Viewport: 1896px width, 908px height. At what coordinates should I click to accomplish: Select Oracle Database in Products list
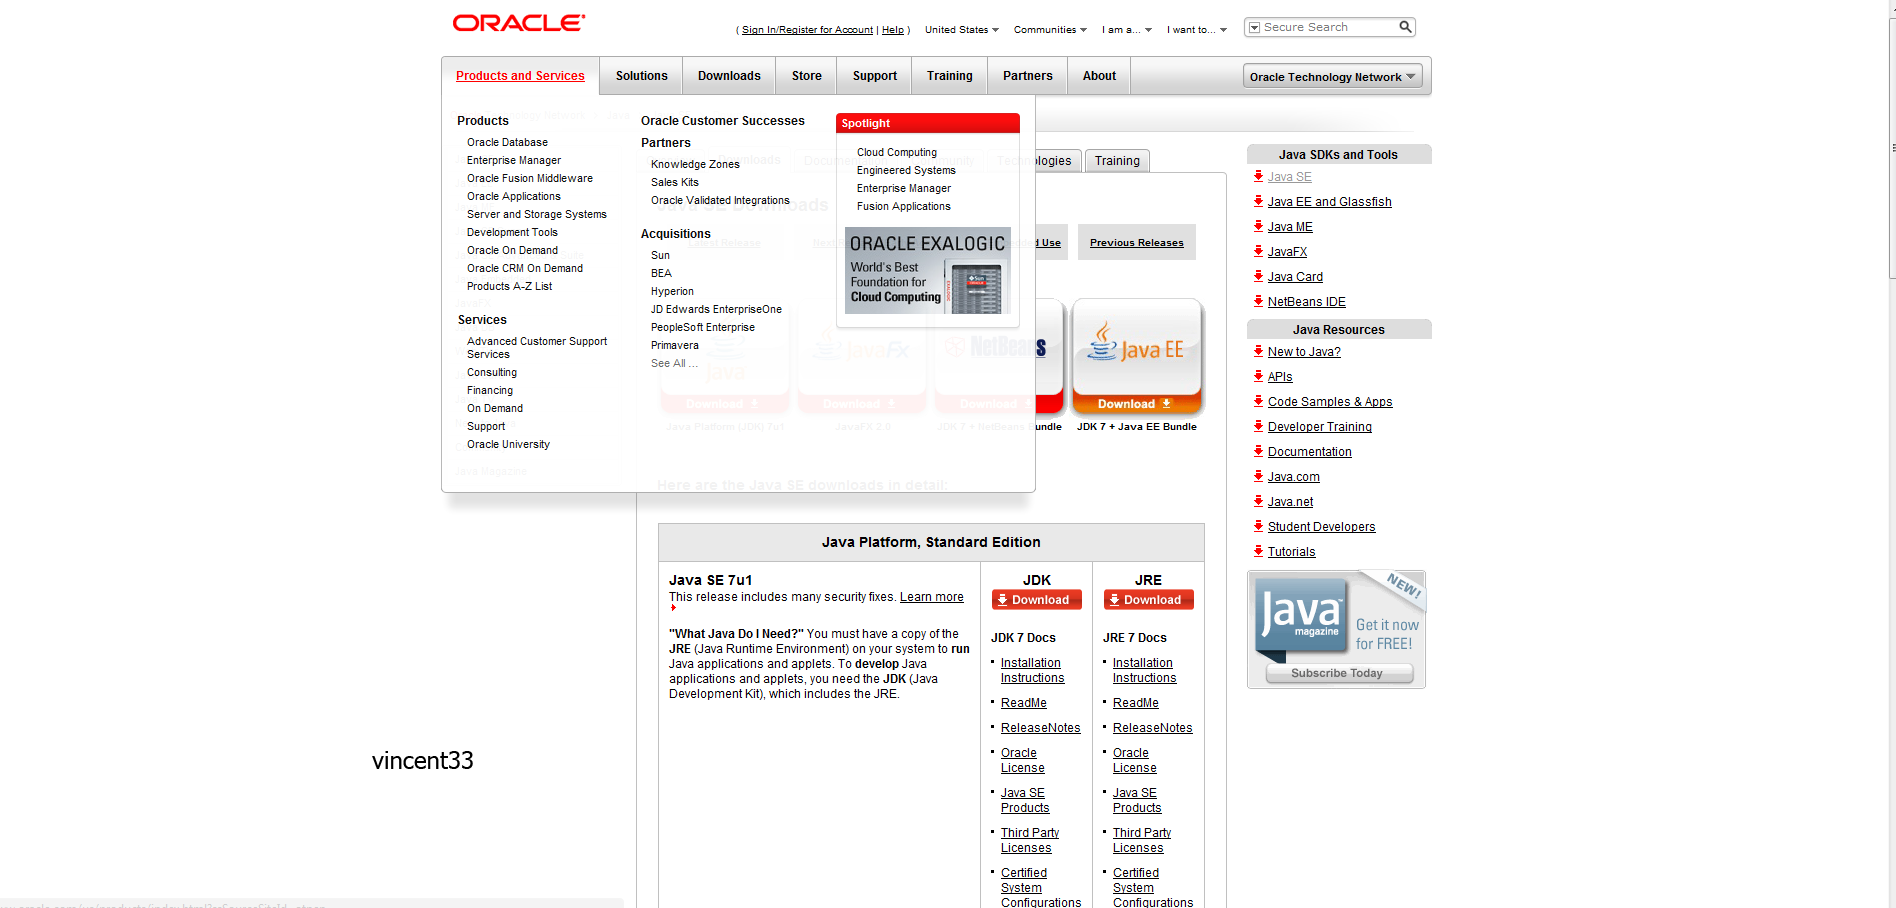(x=507, y=142)
